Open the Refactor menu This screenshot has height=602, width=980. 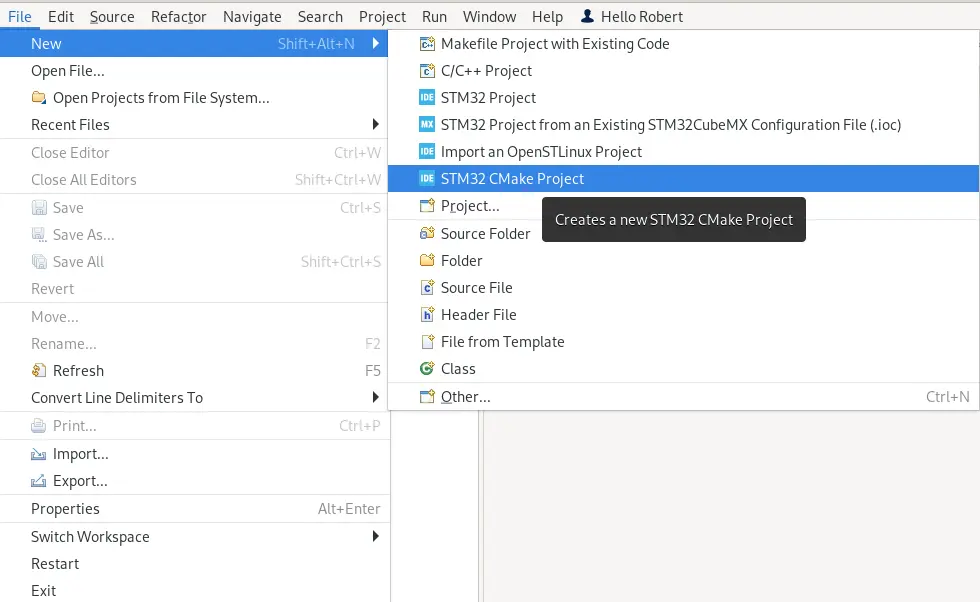click(x=179, y=16)
